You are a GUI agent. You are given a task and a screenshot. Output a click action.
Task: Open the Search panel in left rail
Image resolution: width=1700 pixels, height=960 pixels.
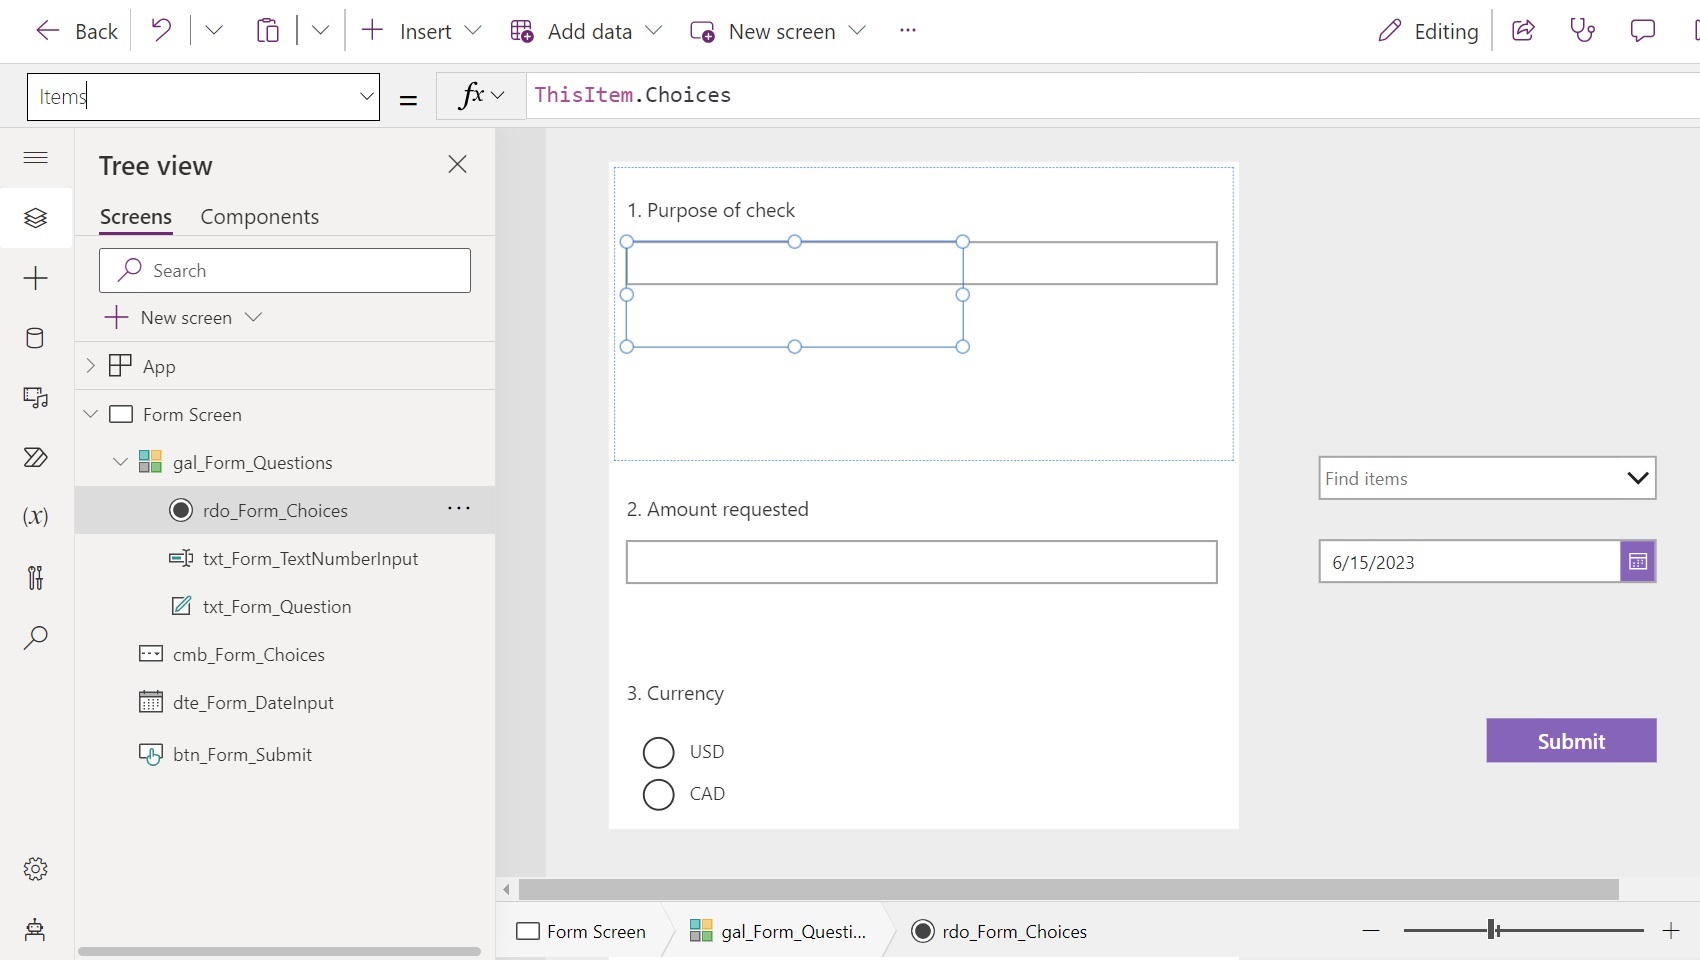36,638
